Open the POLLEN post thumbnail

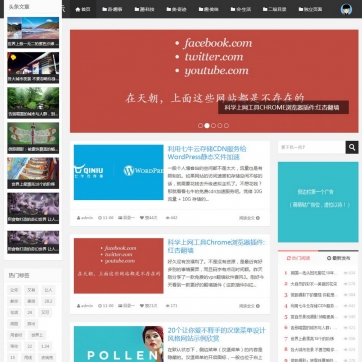click(x=119, y=344)
